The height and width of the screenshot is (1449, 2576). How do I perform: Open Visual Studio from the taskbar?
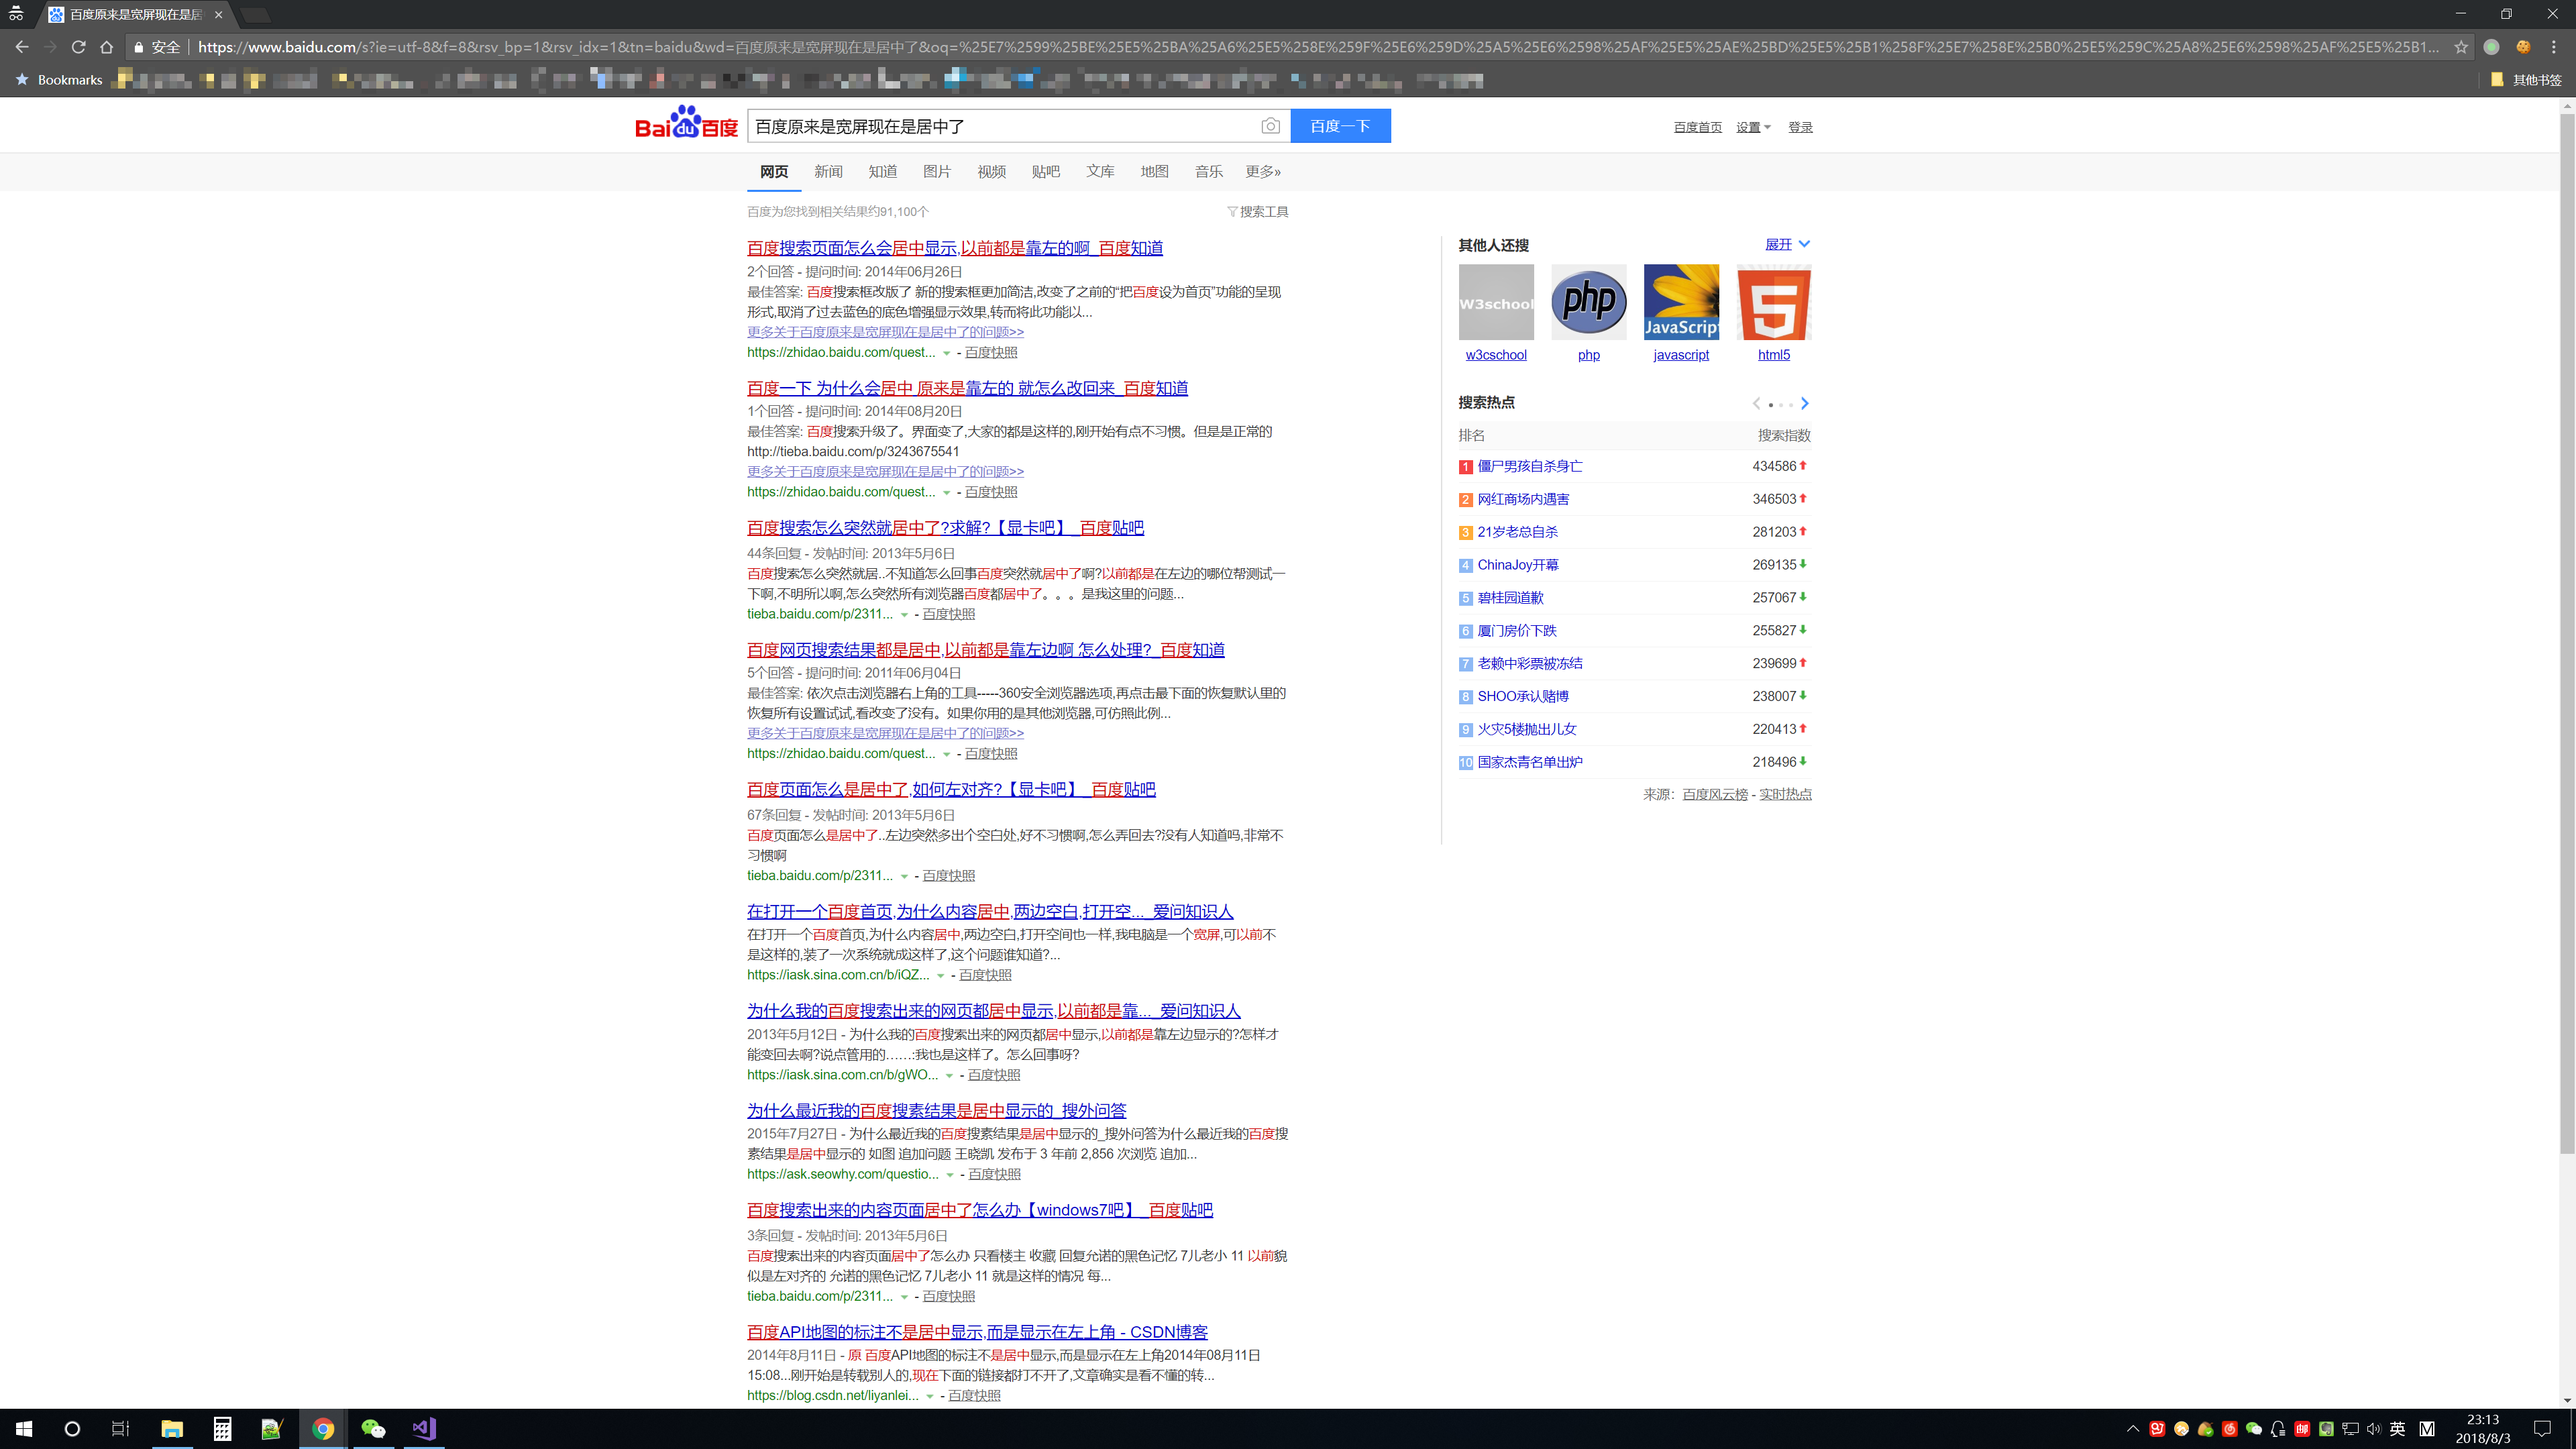(424, 1428)
